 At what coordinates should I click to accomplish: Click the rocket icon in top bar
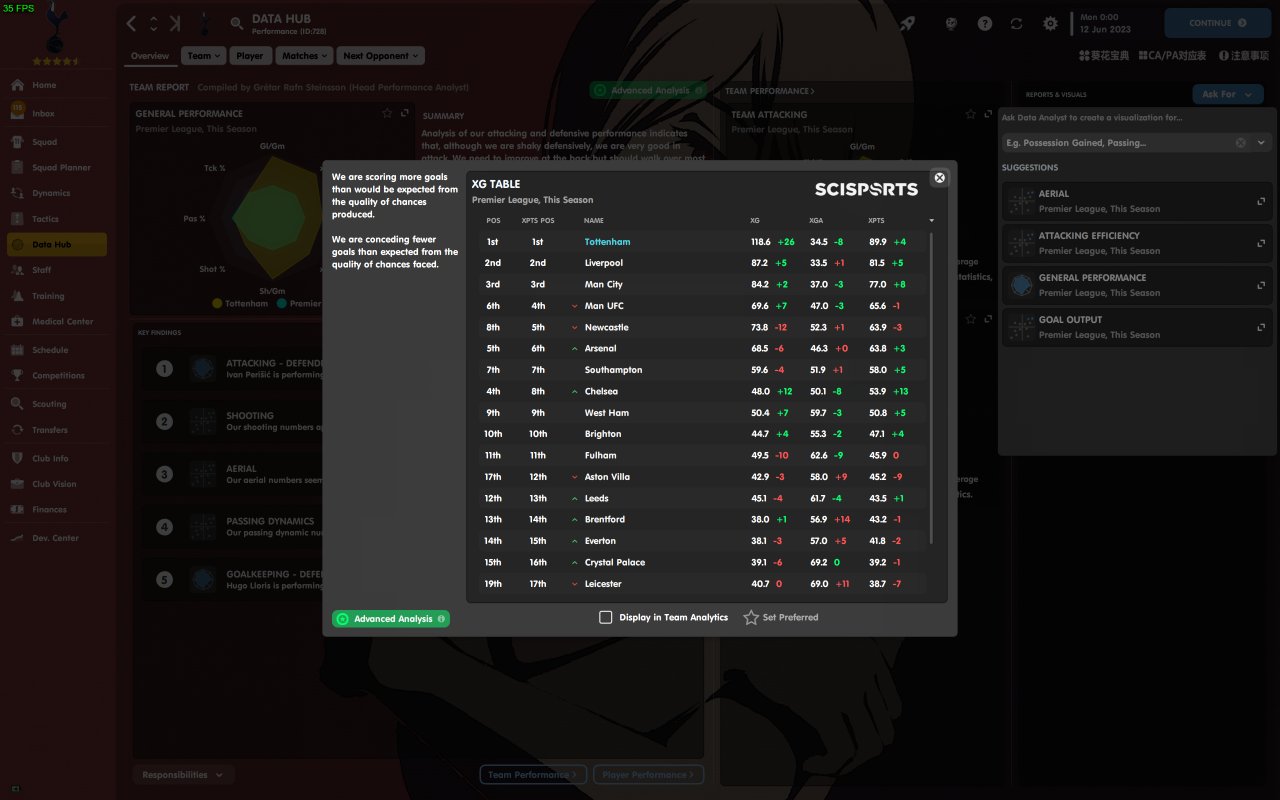point(907,23)
